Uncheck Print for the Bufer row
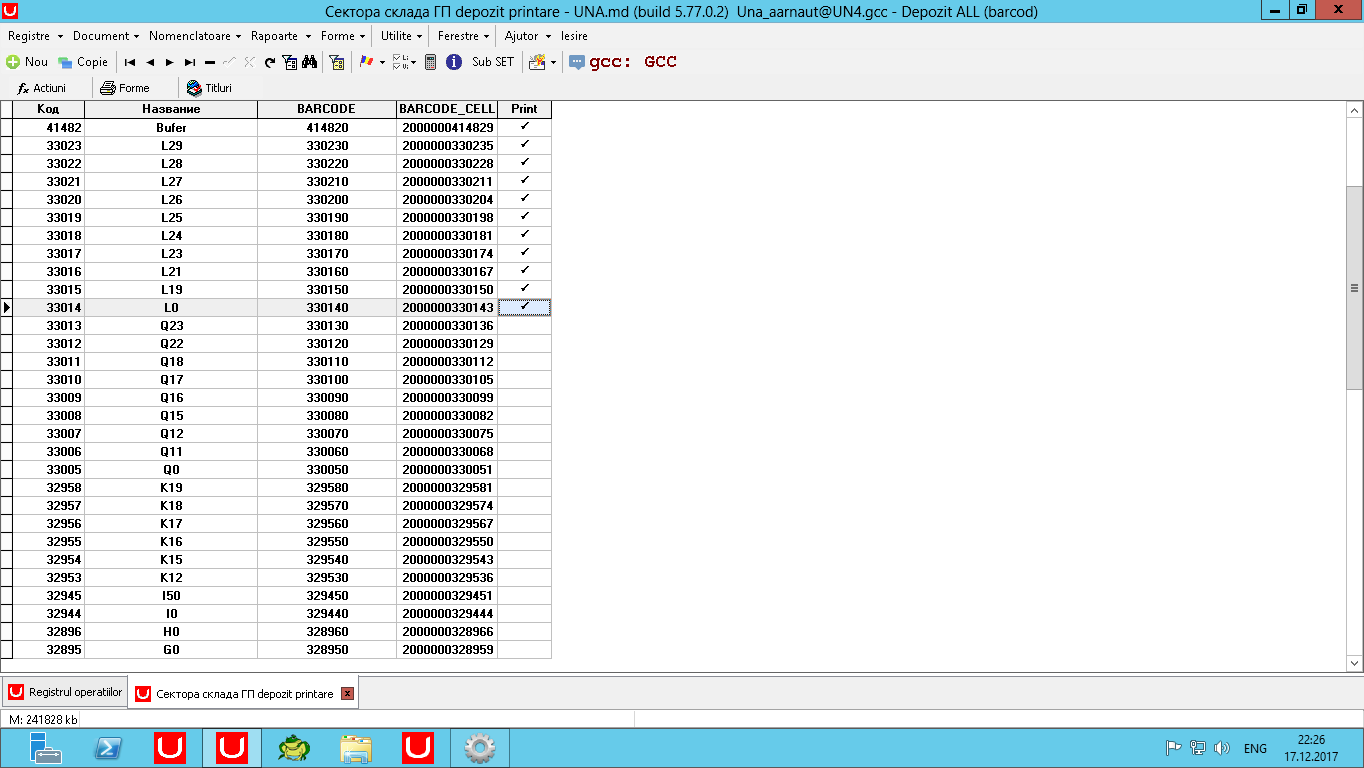Screen dimensions: 1364x768 524,127
